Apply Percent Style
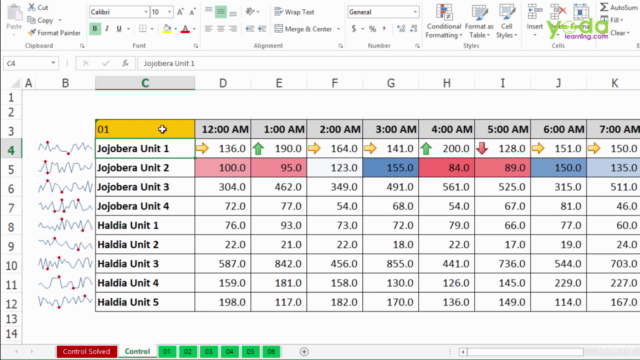Screen dimensions: 640x360 coord(372,29)
